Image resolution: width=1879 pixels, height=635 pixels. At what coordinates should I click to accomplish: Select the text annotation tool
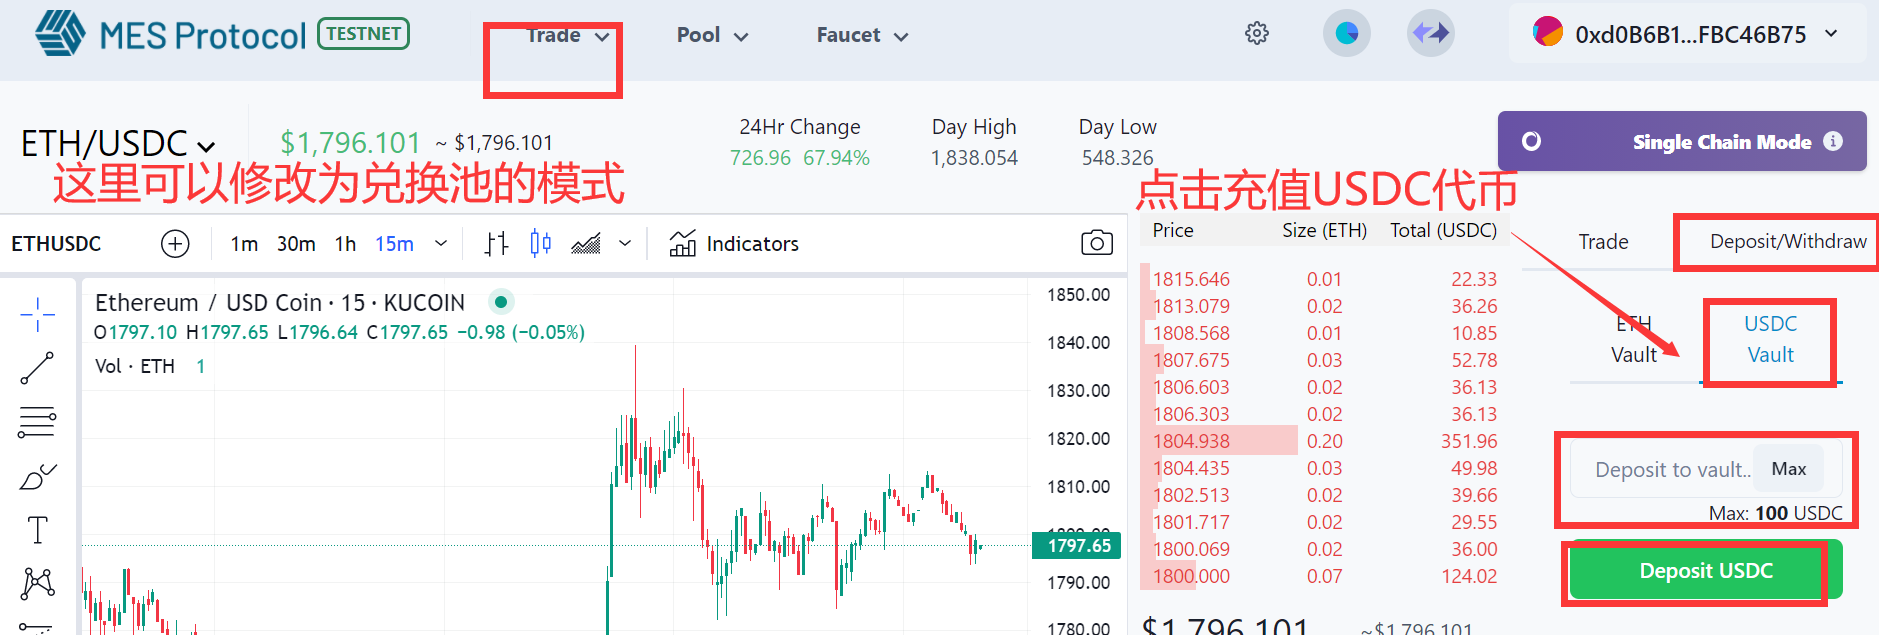point(37,530)
